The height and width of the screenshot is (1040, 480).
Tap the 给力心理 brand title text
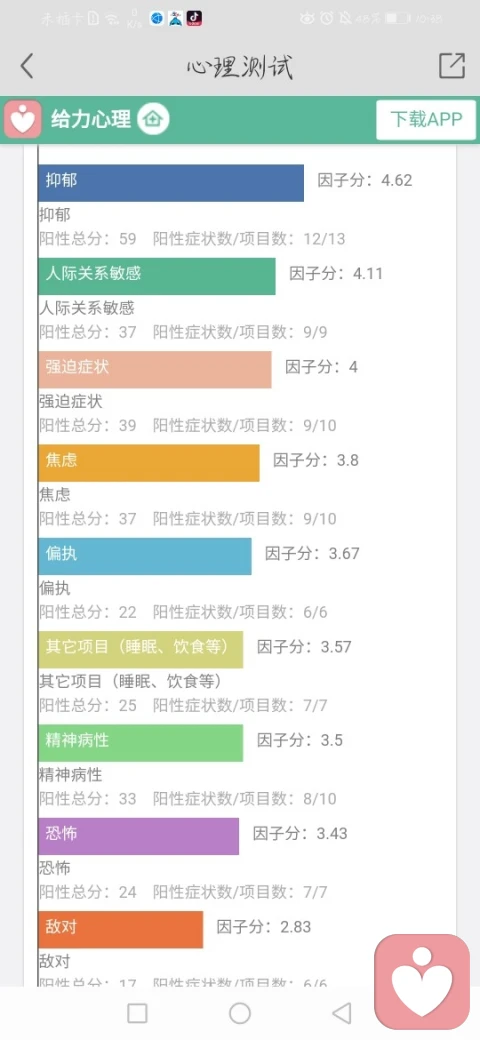pos(91,120)
